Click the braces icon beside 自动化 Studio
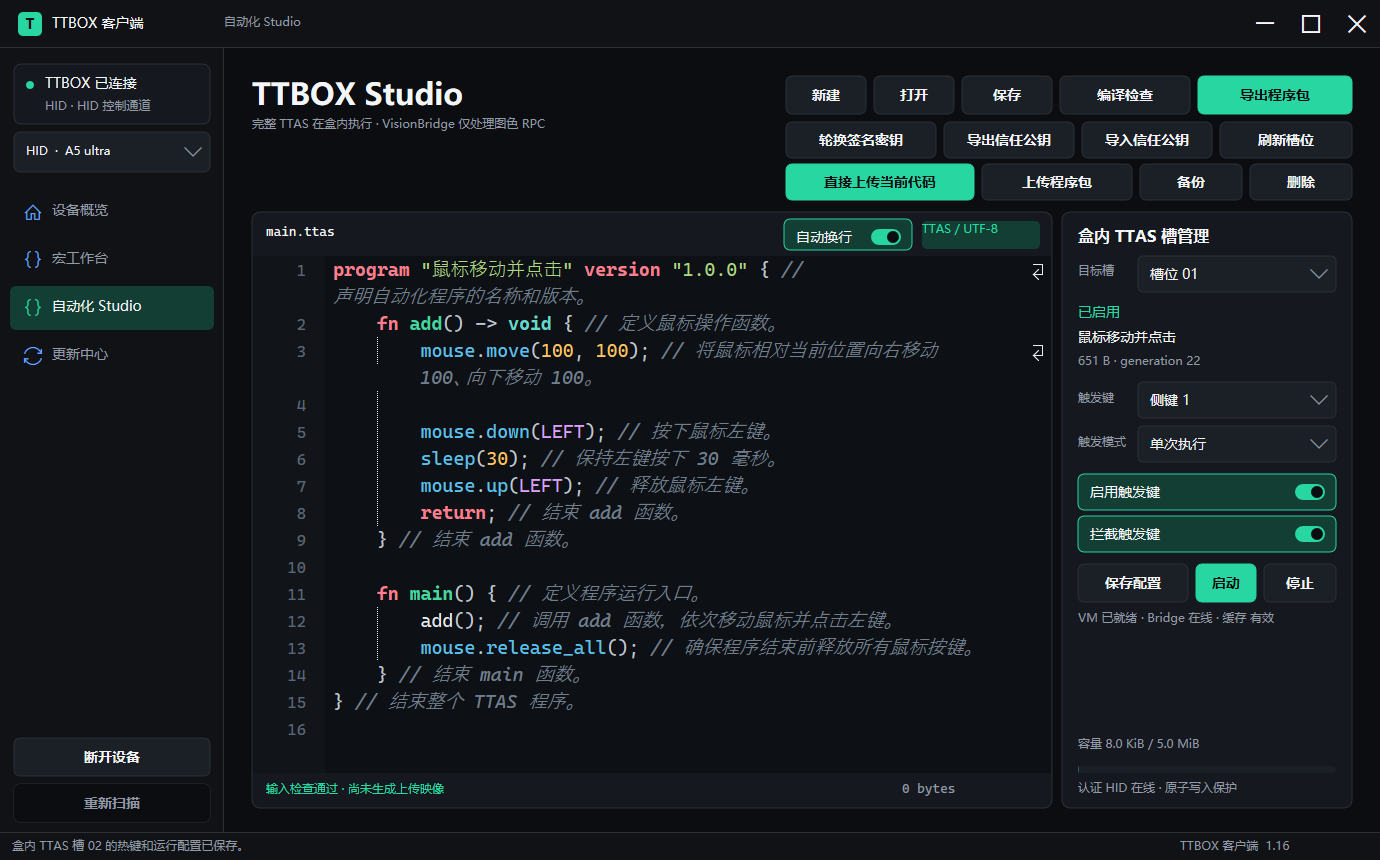Viewport: 1380px width, 860px height. tap(33, 307)
